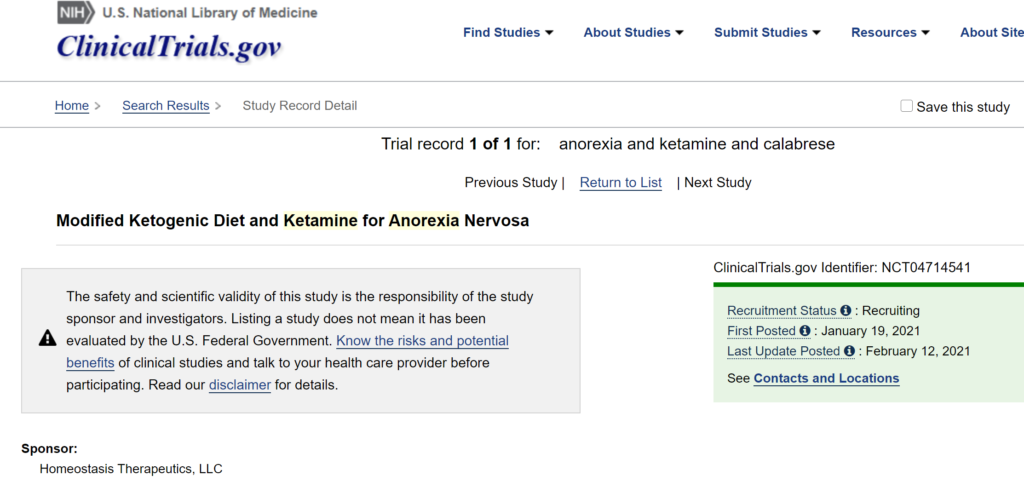Click the ClinicalTrials.gov site logo
This screenshot has width=1024, height=481.
pyautogui.click(x=169, y=47)
